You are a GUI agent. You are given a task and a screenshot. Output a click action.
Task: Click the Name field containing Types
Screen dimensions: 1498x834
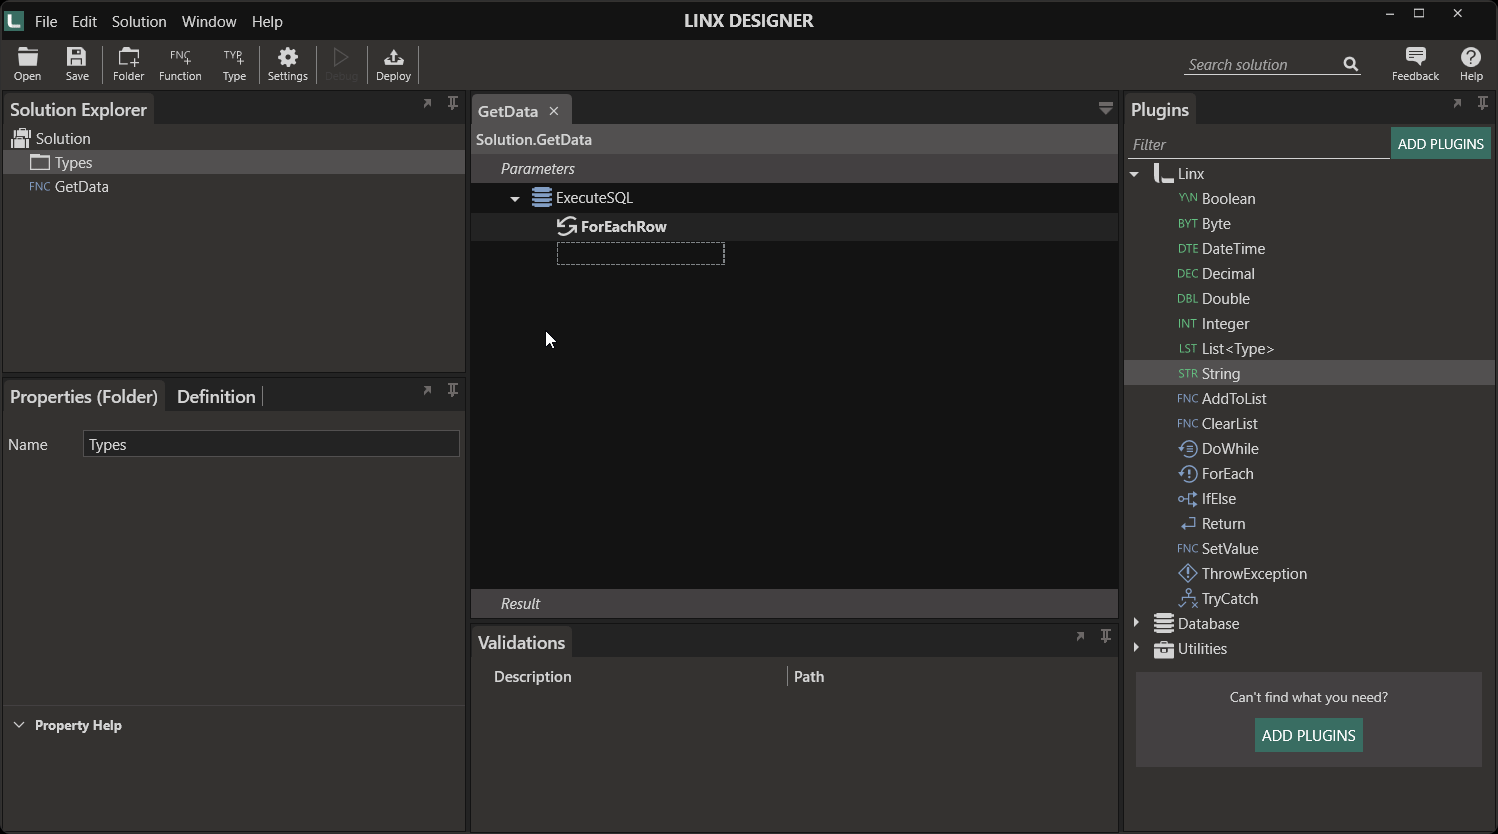click(271, 444)
